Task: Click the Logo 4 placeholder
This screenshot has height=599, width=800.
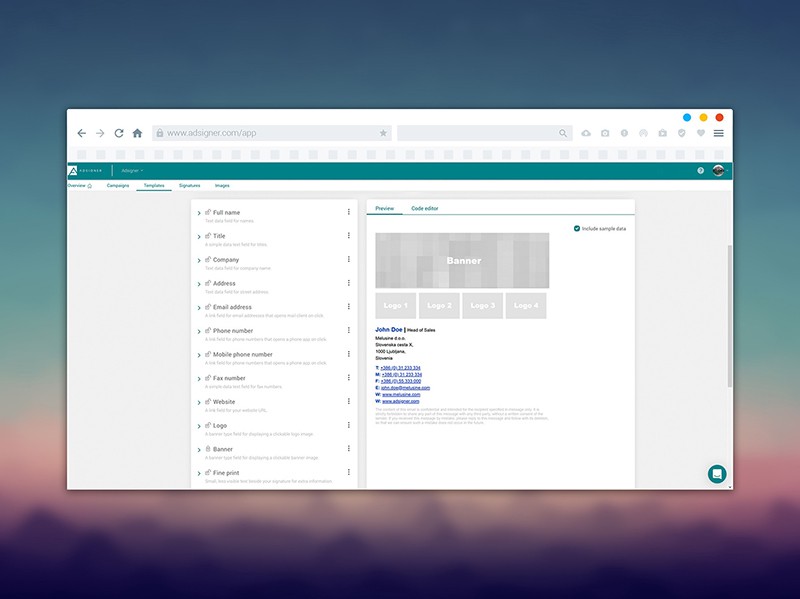Action: click(526, 306)
